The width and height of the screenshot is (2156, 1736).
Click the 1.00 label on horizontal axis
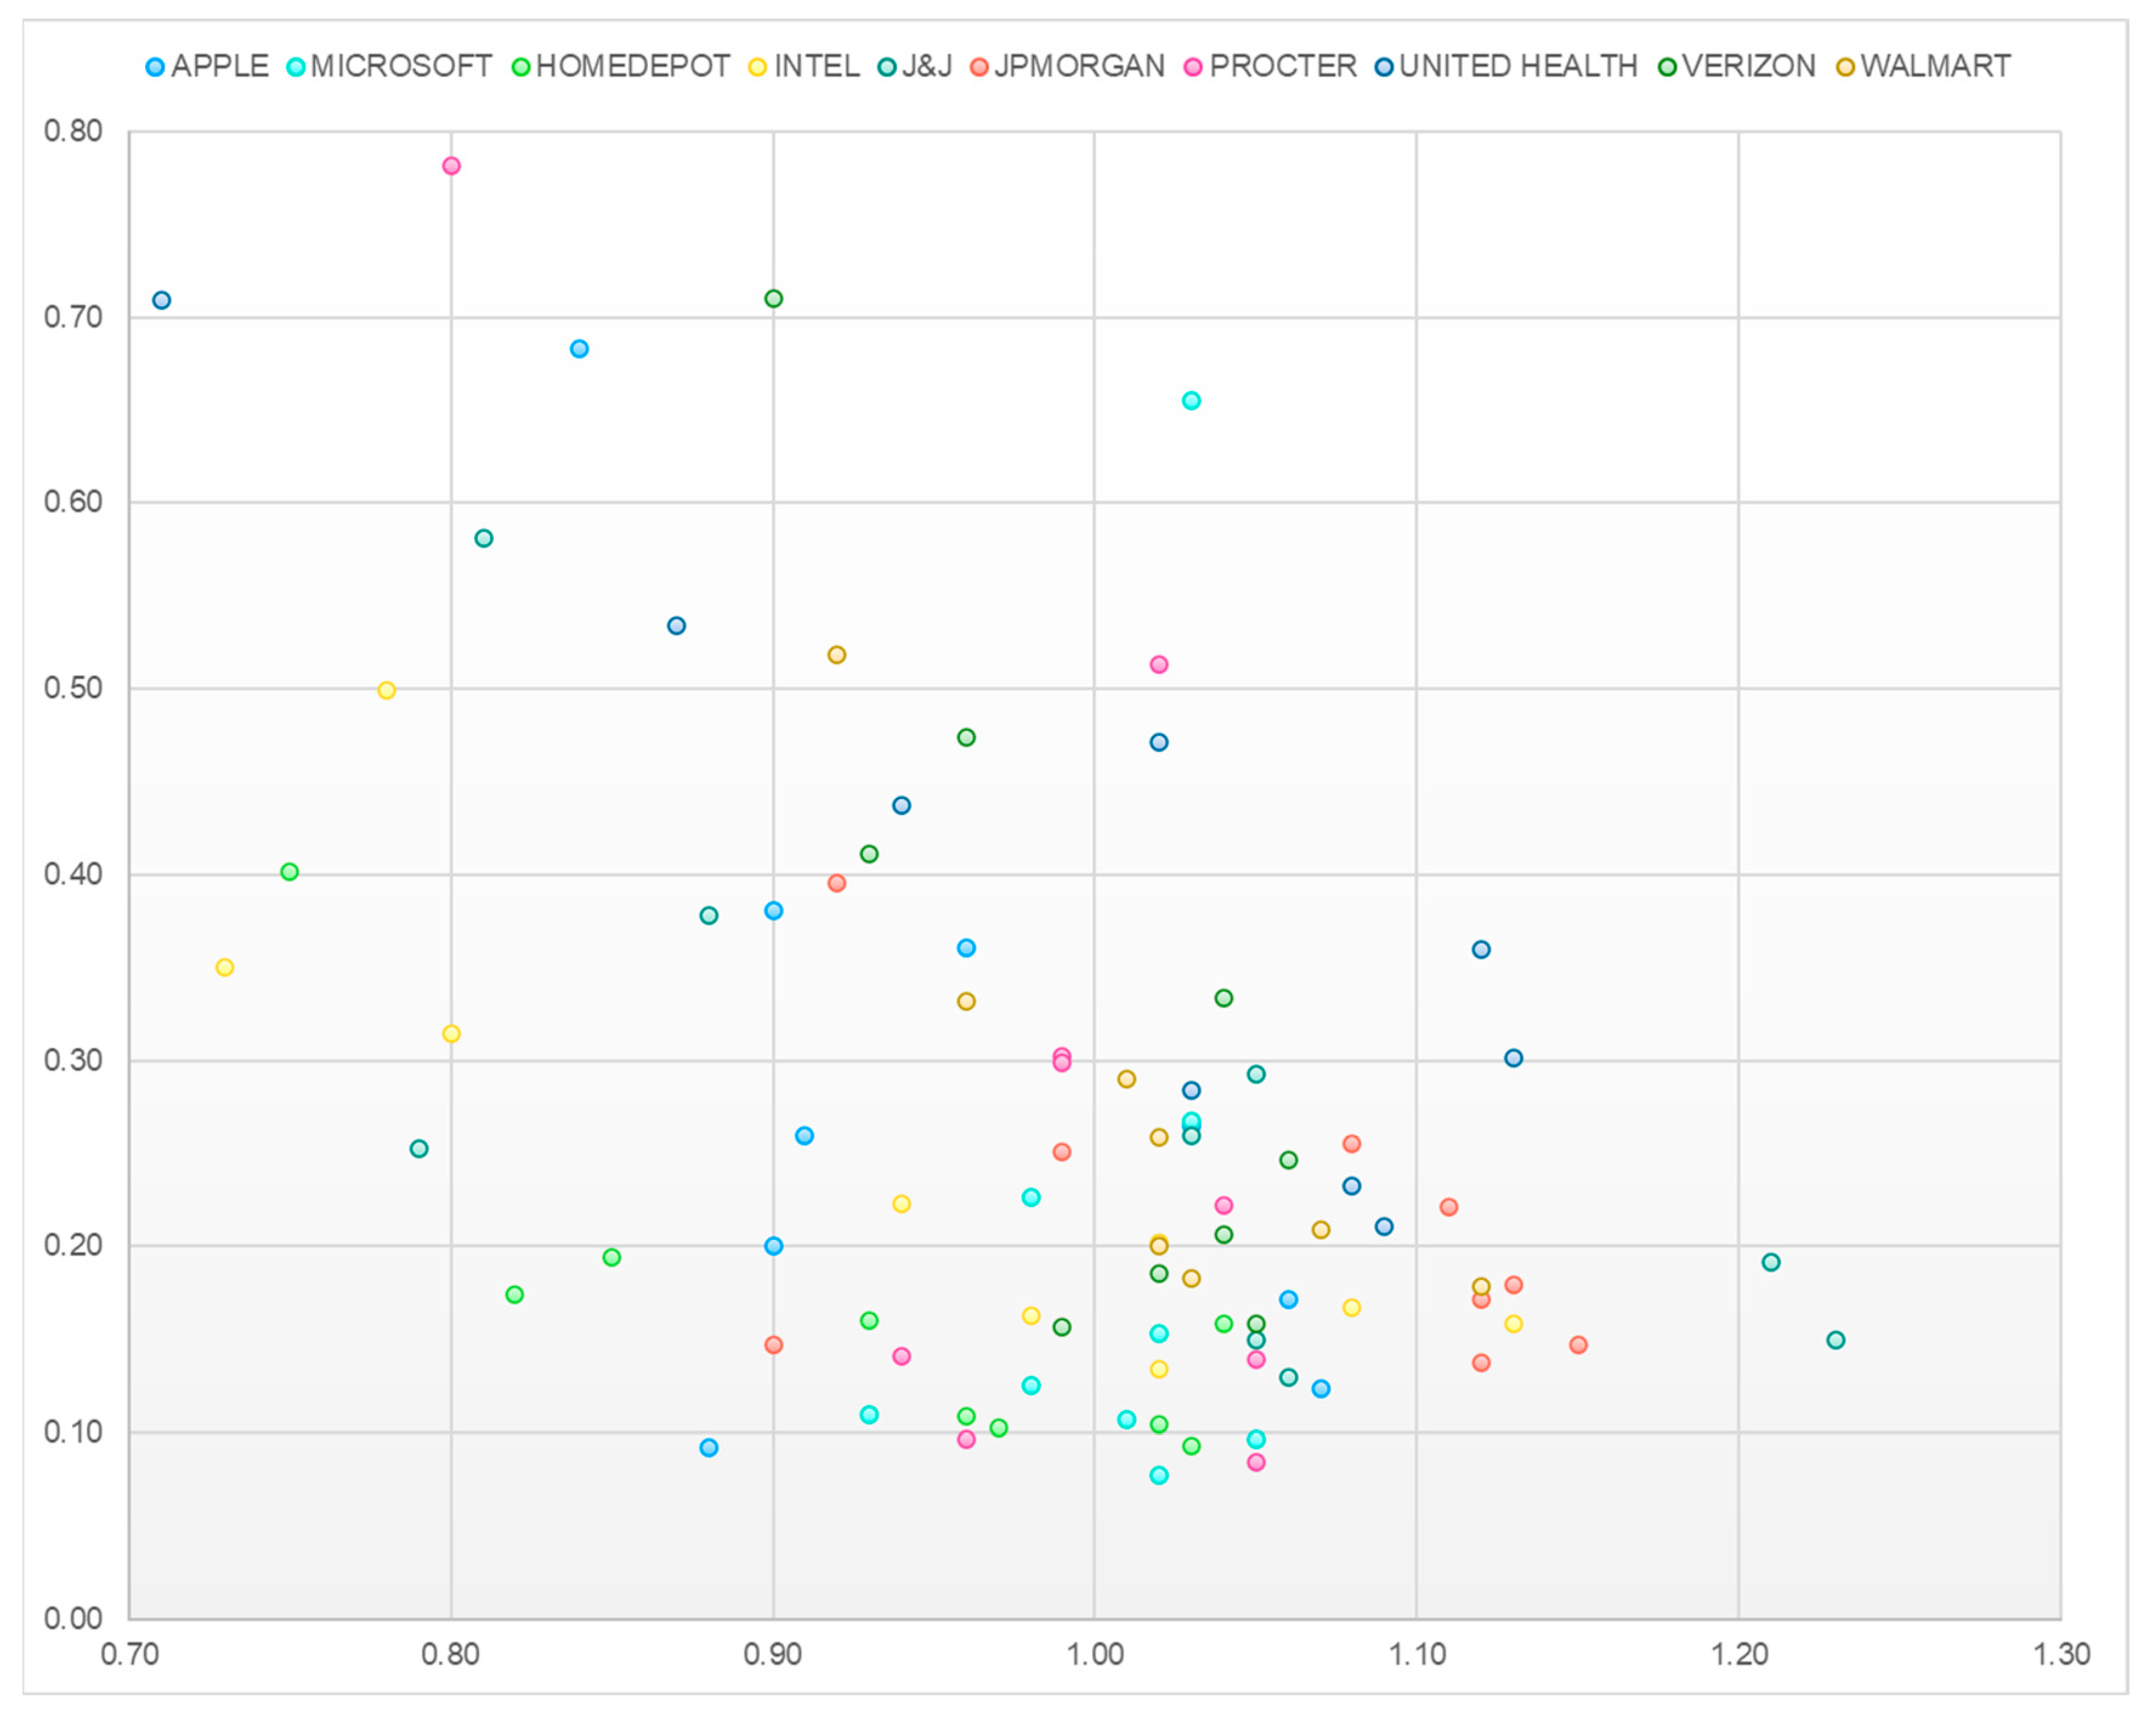[x=1095, y=1654]
